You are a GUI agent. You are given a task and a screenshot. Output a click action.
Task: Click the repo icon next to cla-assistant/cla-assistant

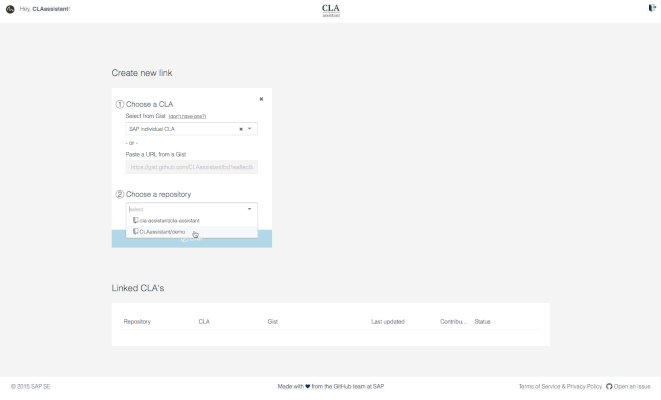click(x=134, y=220)
